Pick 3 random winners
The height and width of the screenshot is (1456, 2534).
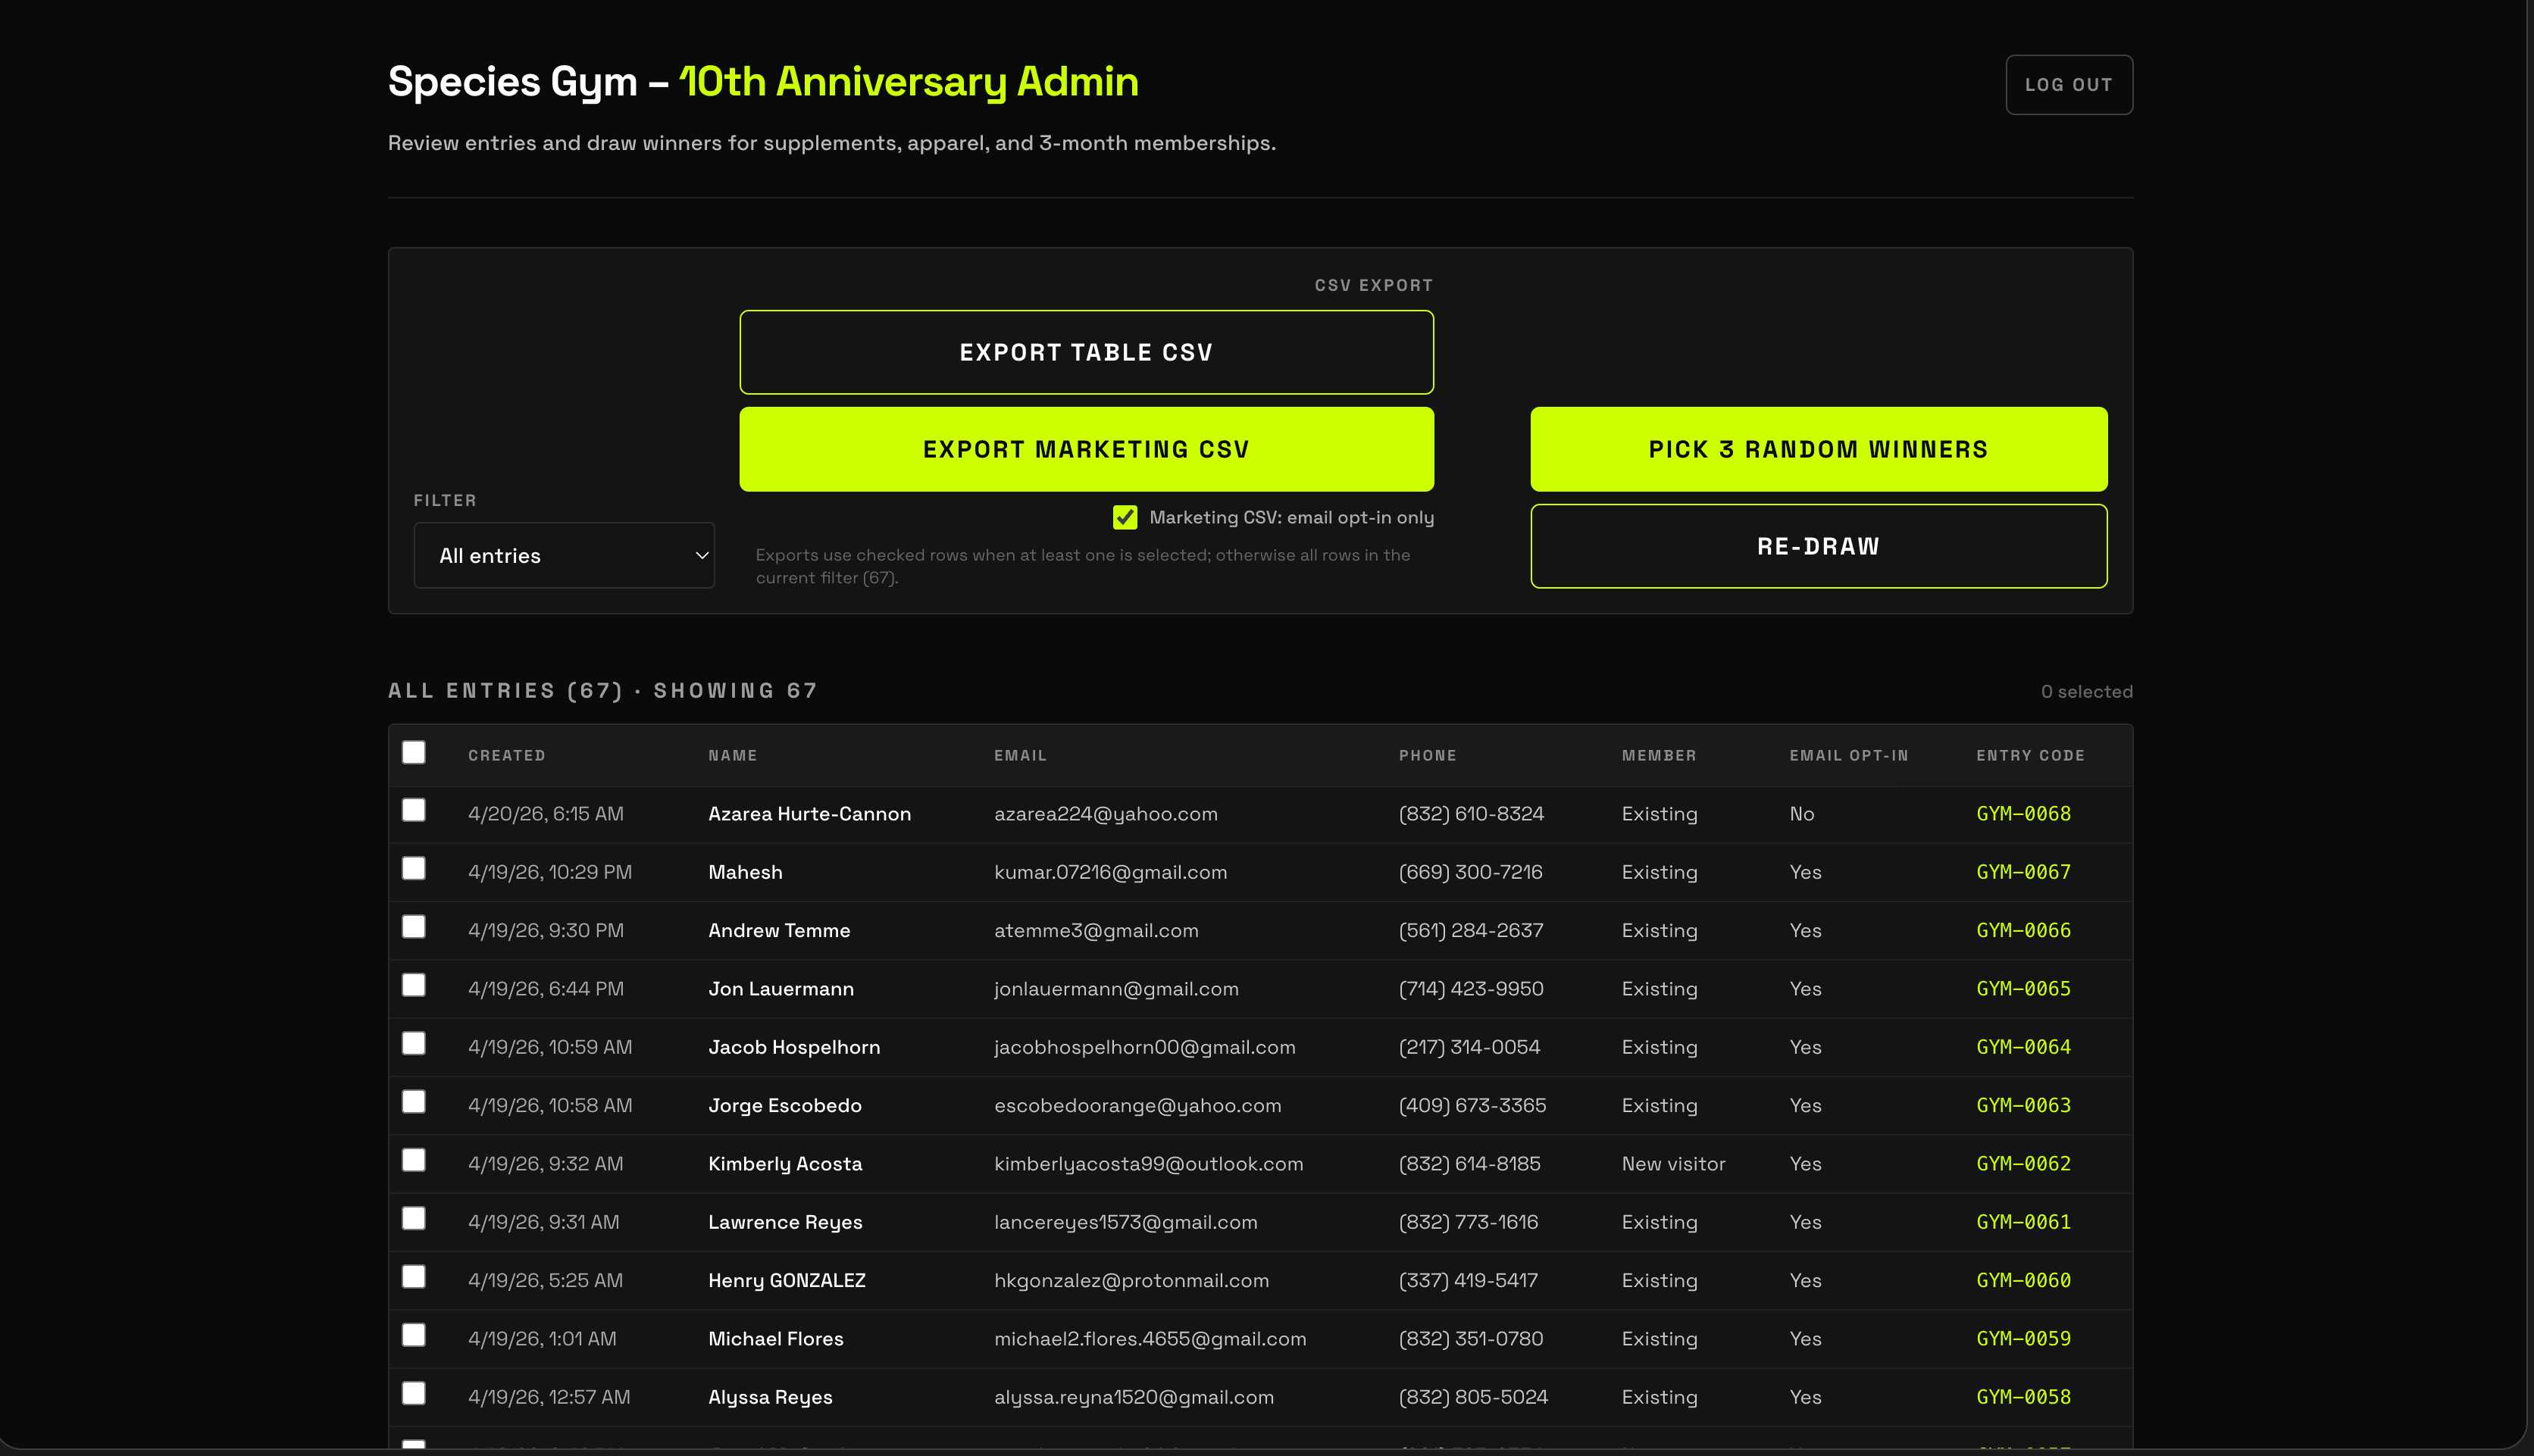pos(1818,449)
